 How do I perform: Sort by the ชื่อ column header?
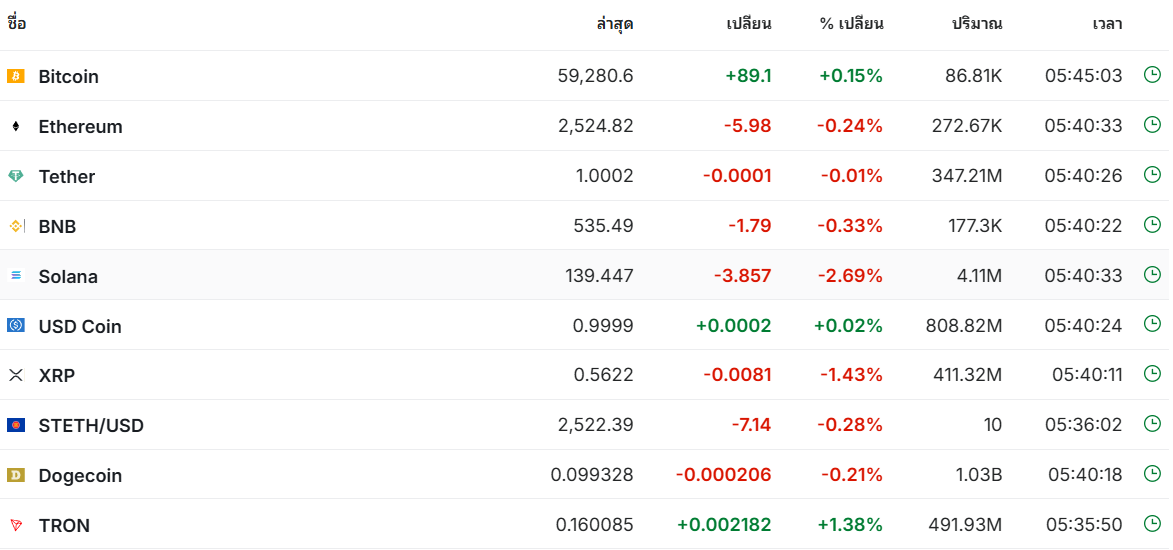[17, 24]
